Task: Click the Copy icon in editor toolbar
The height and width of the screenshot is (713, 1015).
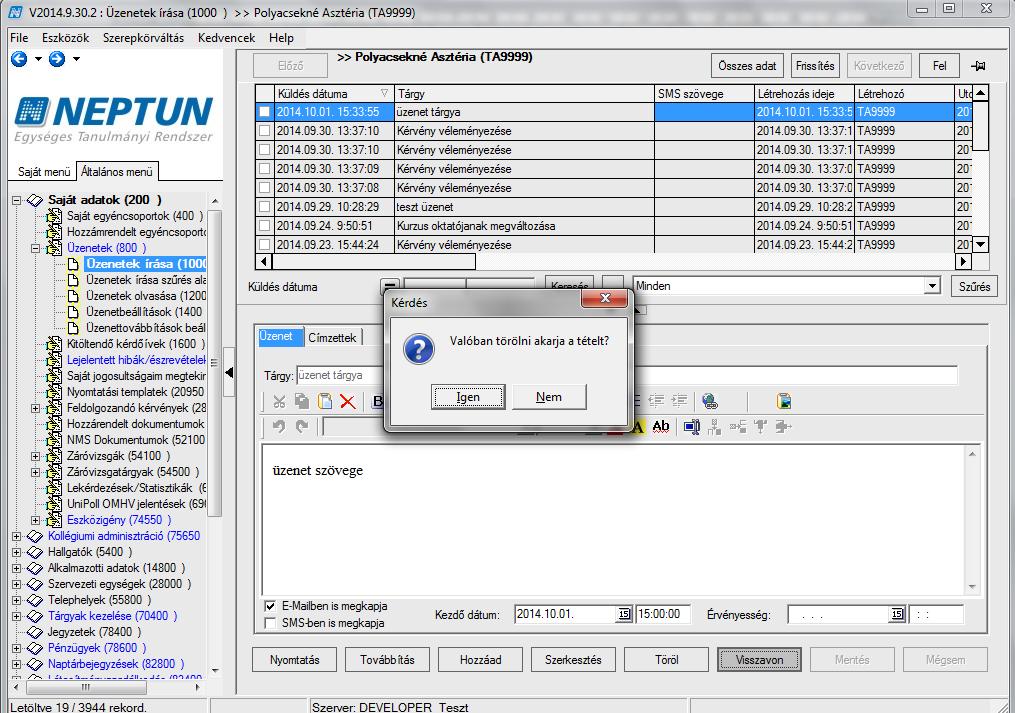Action: point(302,402)
